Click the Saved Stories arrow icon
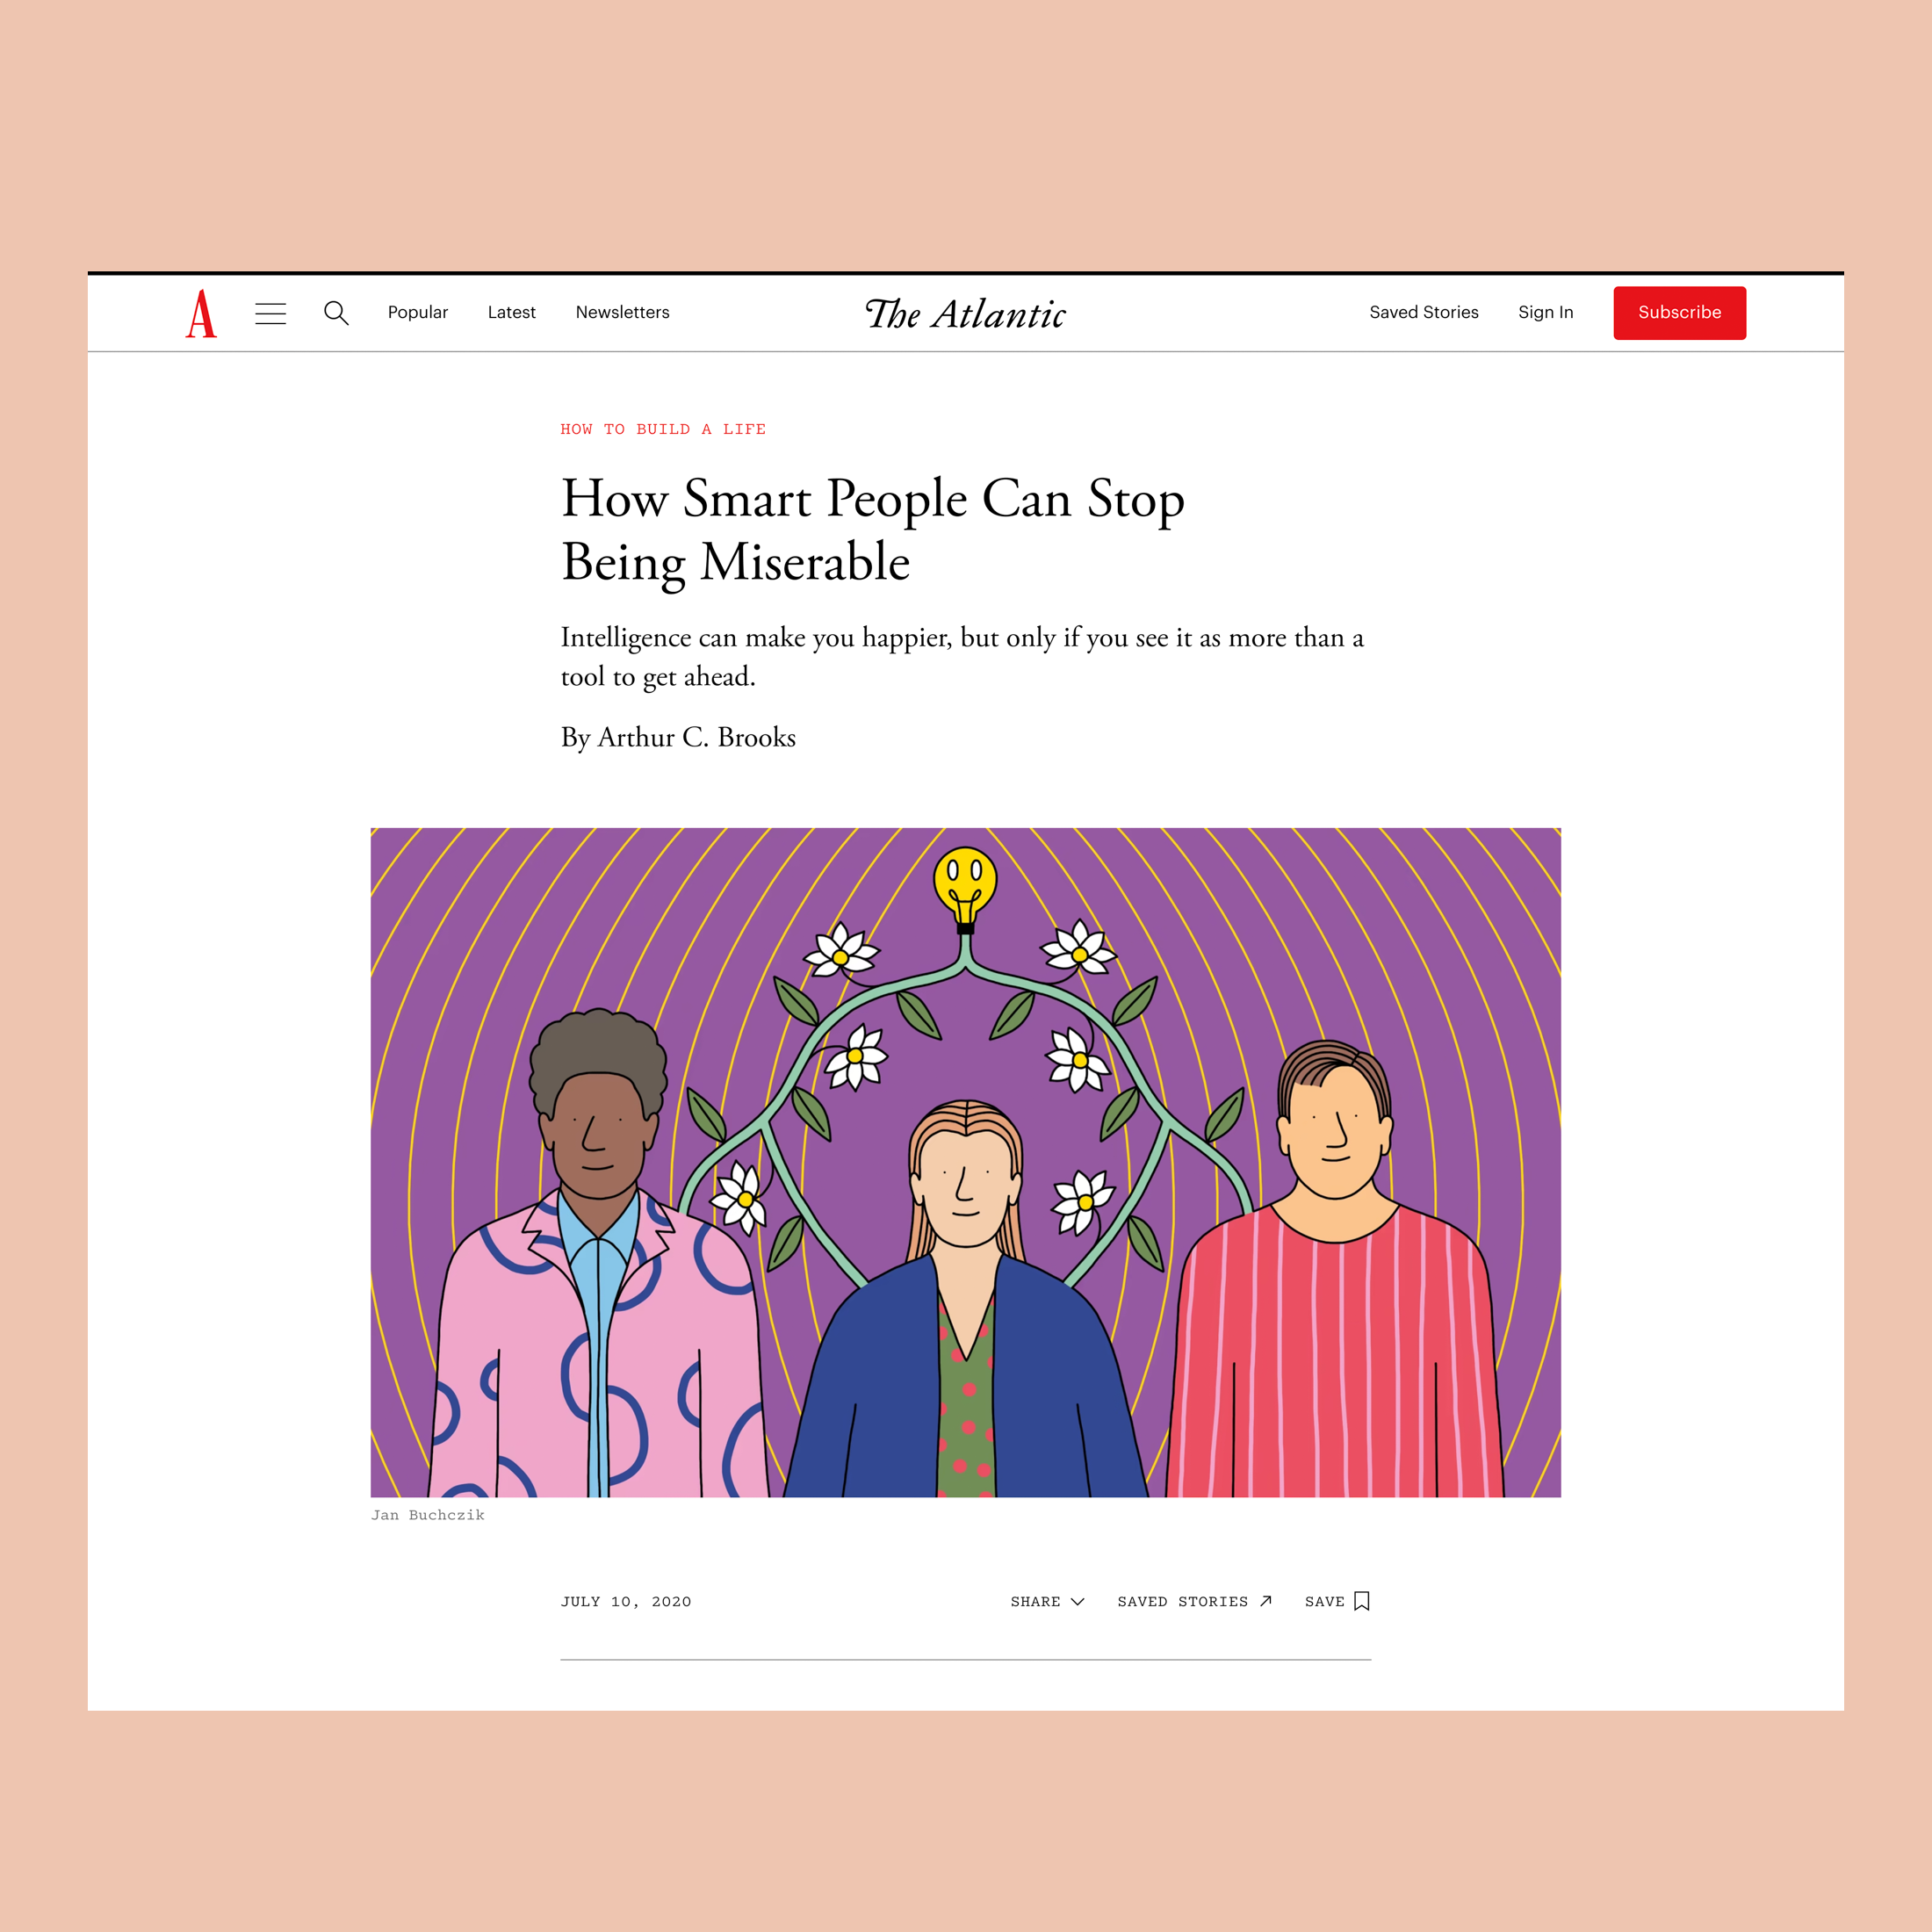The image size is (1932, 1932). 1265,1601
